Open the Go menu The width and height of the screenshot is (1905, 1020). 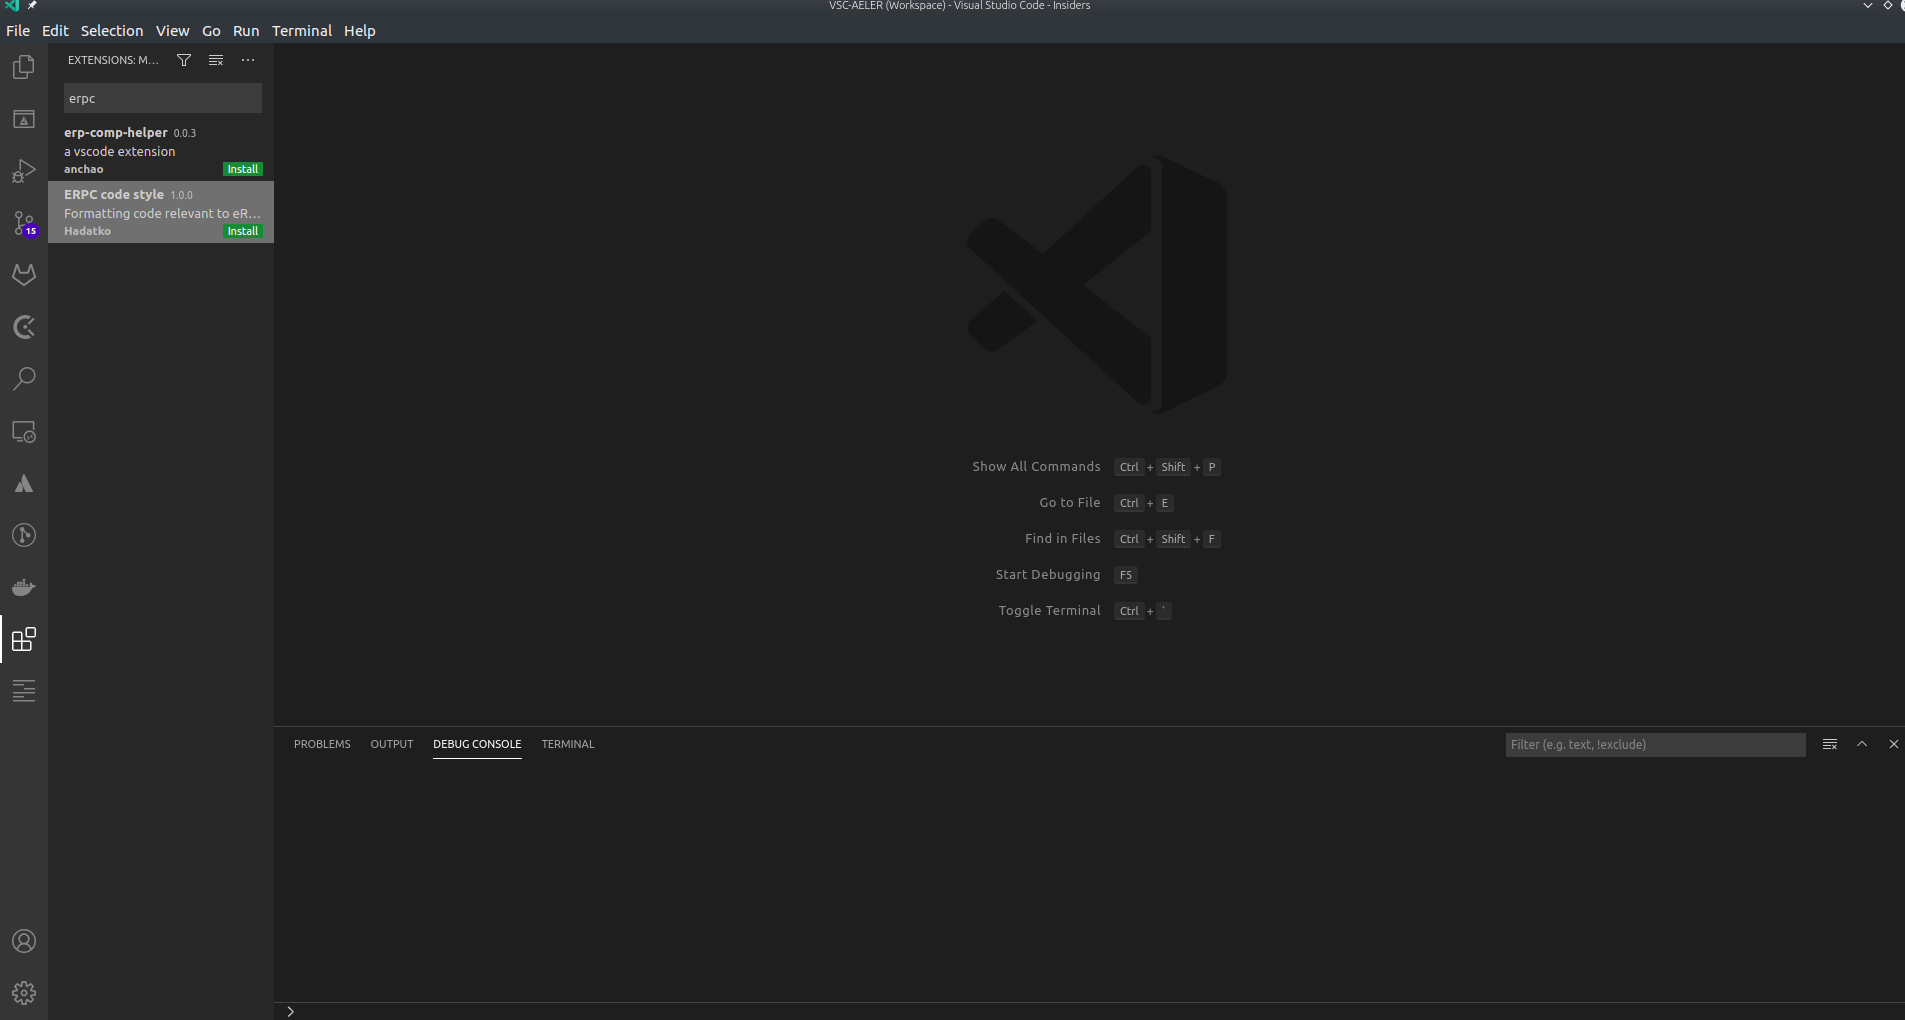pos(211,31)
